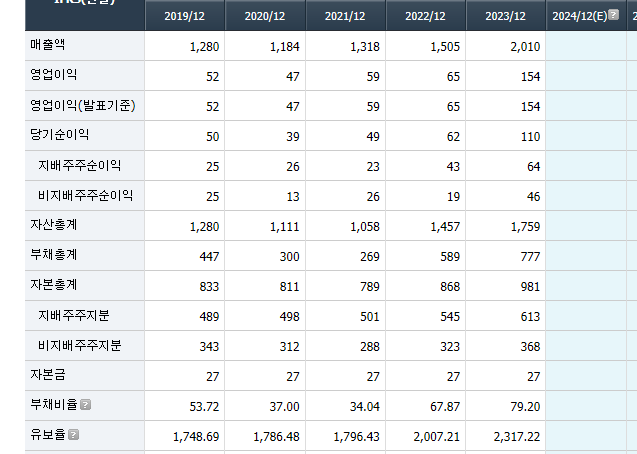Open the 부채비율 help icon

(85, 404)
